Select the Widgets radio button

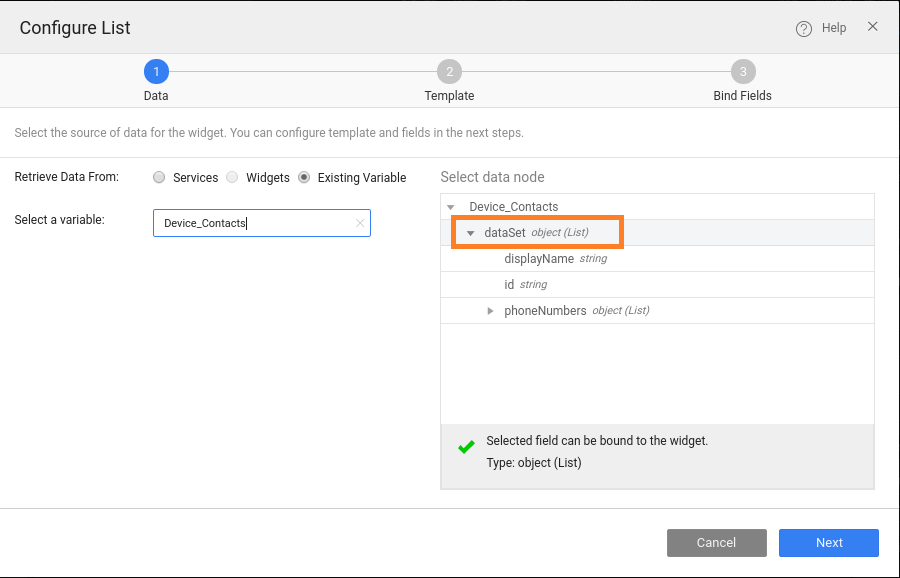point(232,178)
